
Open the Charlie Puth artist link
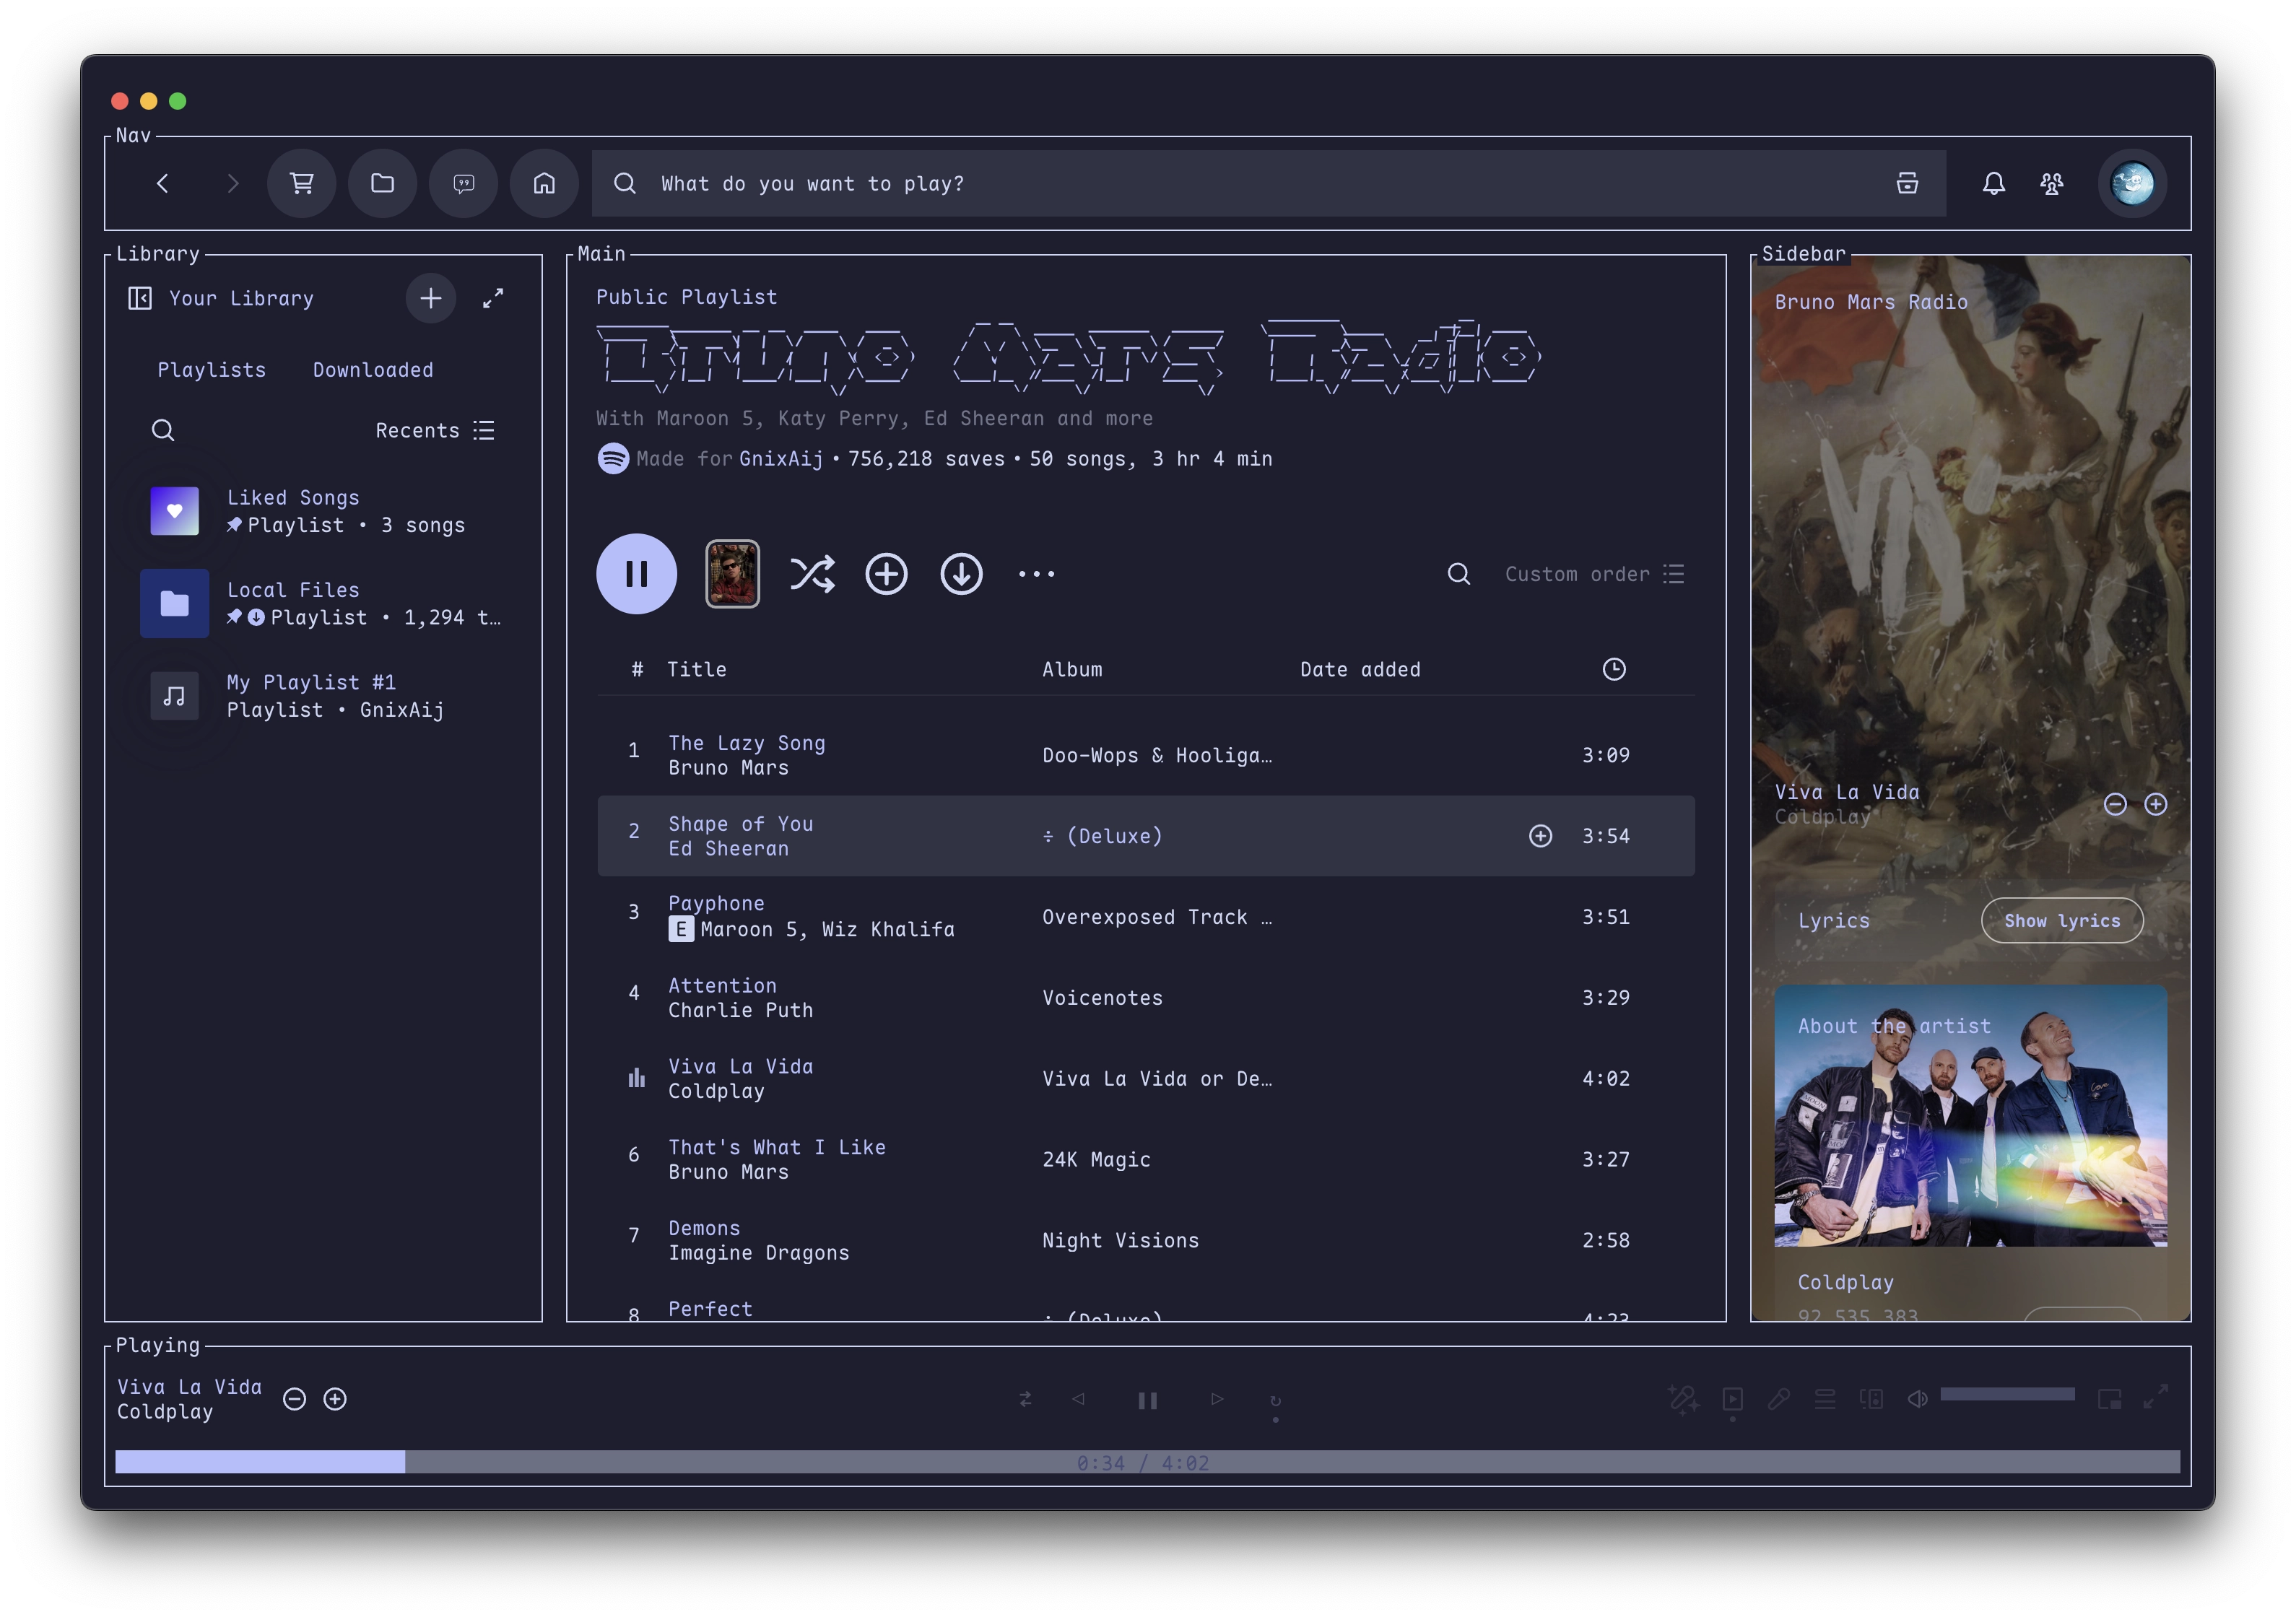click(740, 1011)
